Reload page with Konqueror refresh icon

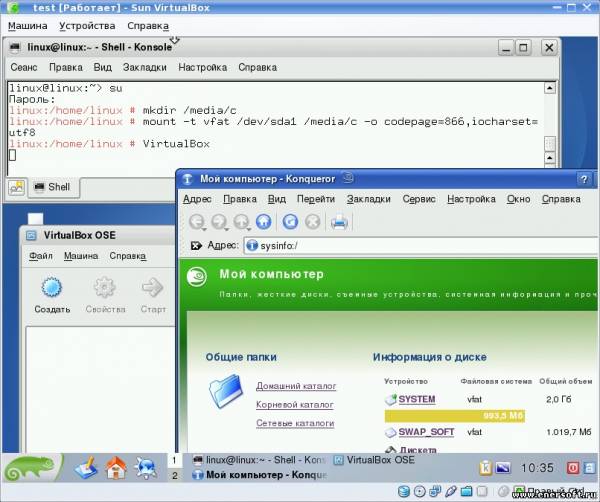point(290,222)
